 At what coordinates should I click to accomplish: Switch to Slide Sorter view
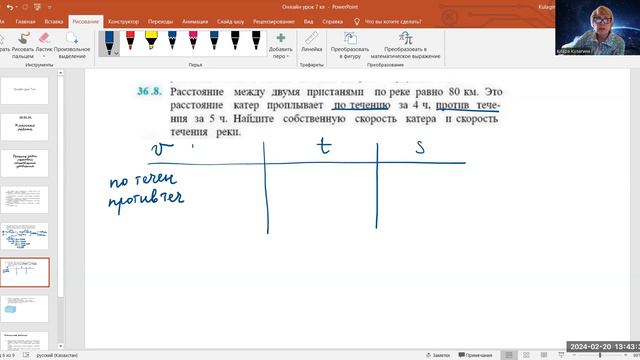click(x=526, y=355)
